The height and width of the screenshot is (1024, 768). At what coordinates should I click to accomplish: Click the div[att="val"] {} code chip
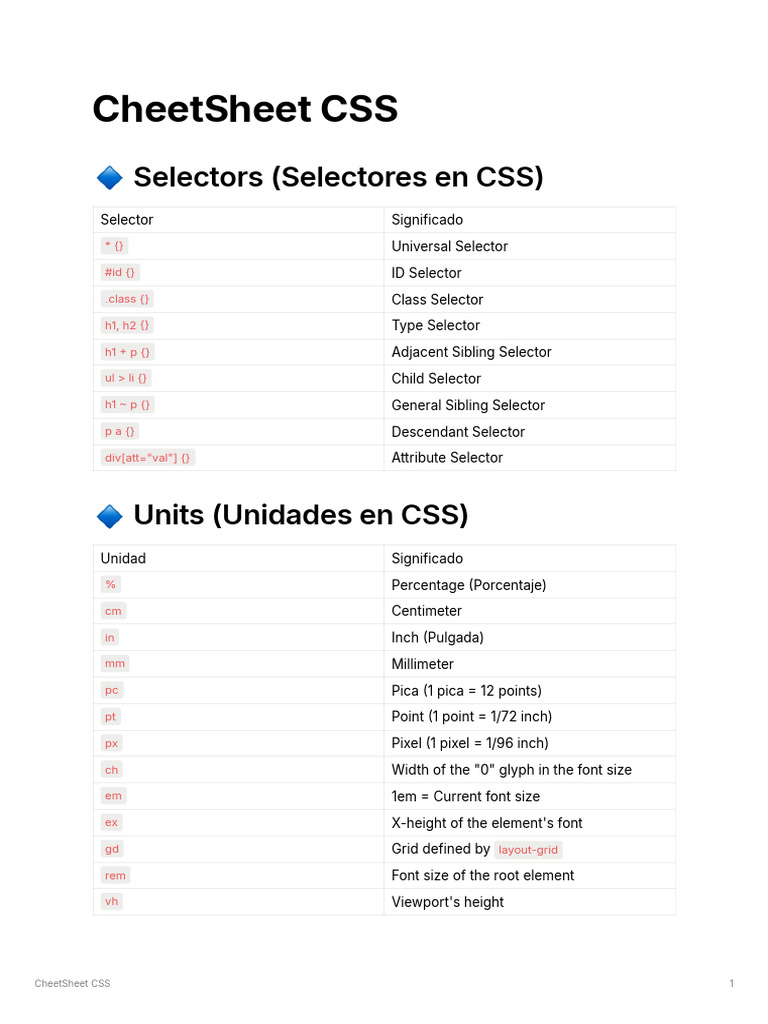click(148, 458)
